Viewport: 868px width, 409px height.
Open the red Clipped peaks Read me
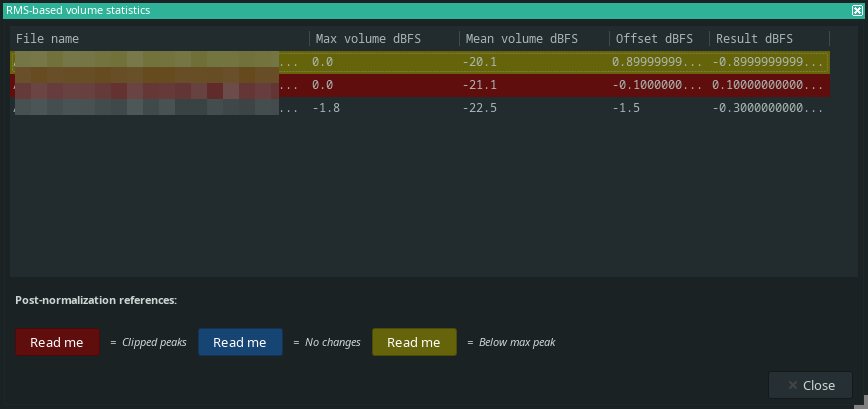[x=57, y=342]
